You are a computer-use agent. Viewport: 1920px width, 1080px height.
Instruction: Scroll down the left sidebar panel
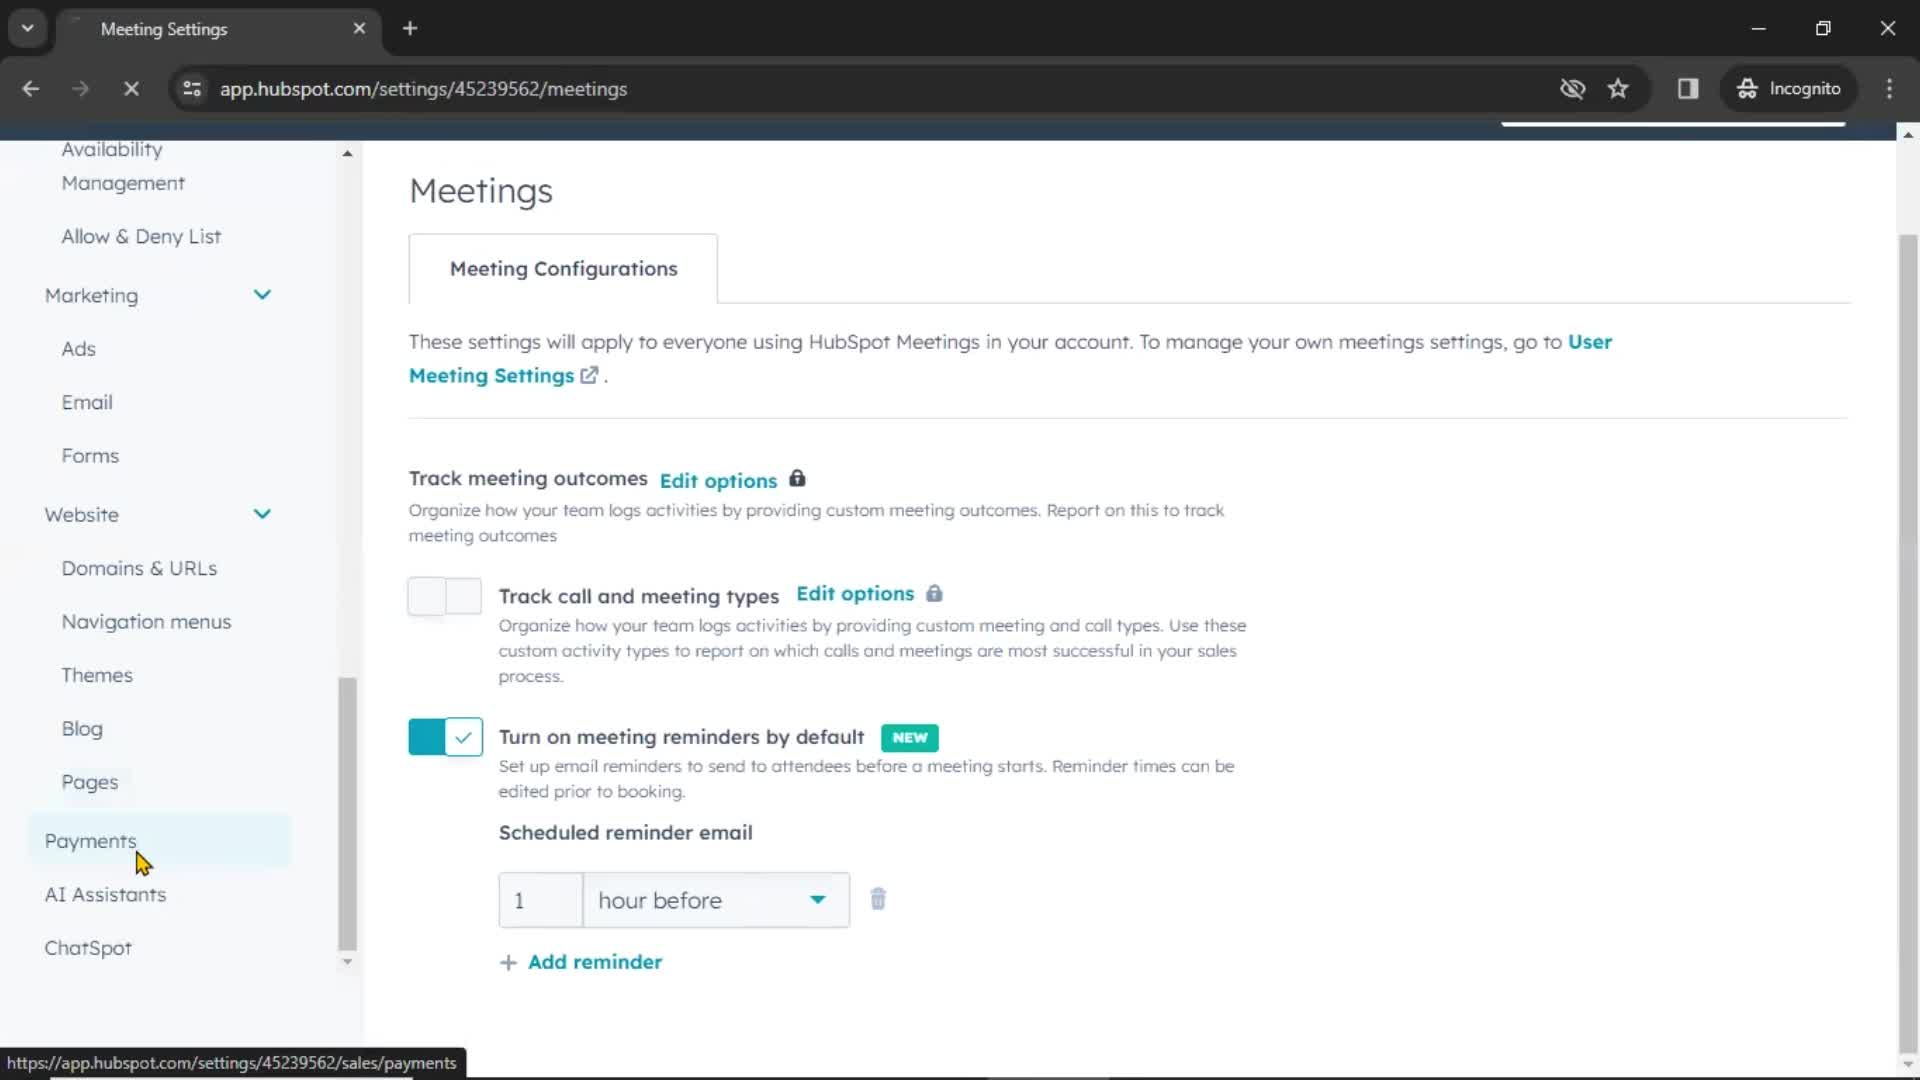[x=347, y=961]
